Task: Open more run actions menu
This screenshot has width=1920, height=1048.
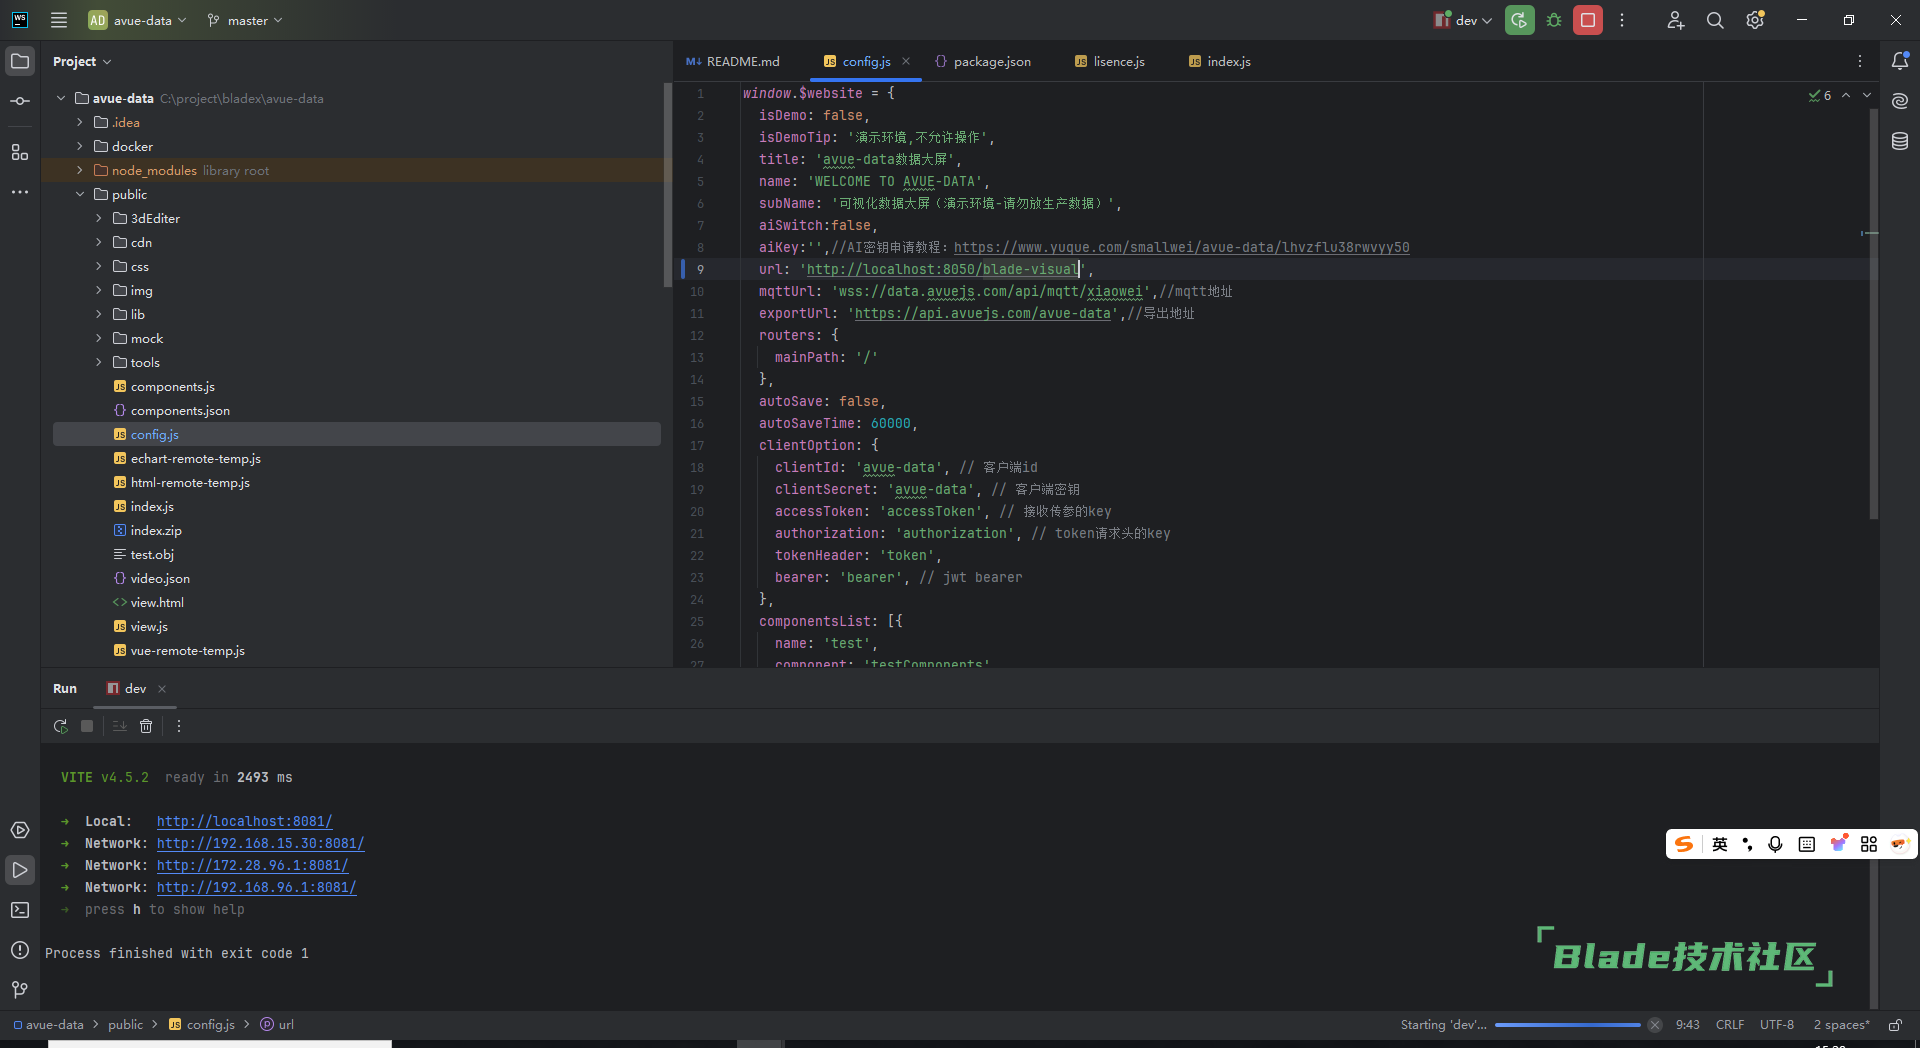Action: click(x=1622, y=20)
